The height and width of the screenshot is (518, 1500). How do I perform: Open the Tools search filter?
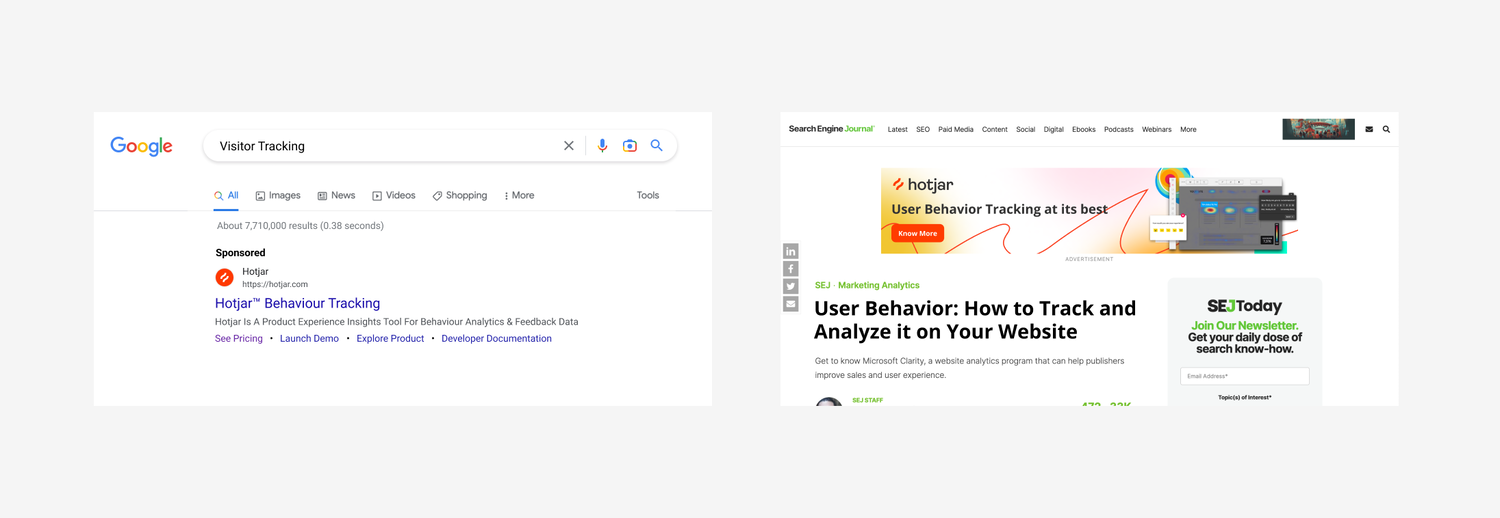coord(648,196)
